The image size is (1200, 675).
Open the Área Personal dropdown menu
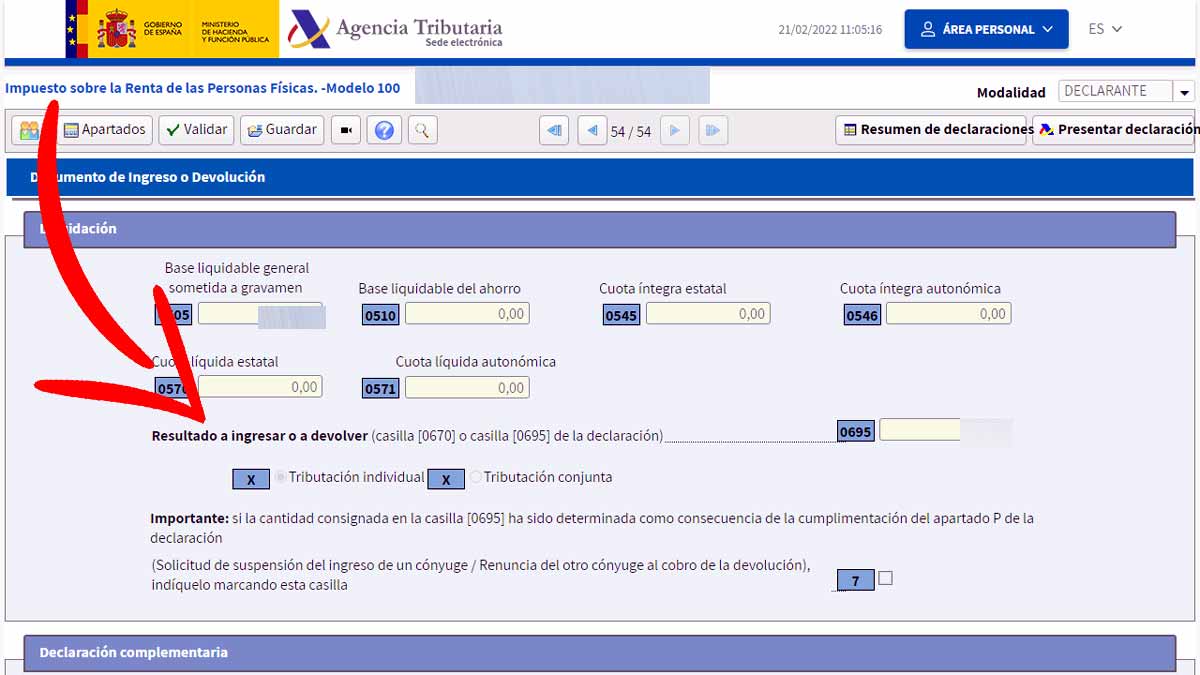click(x=986, y=30)
